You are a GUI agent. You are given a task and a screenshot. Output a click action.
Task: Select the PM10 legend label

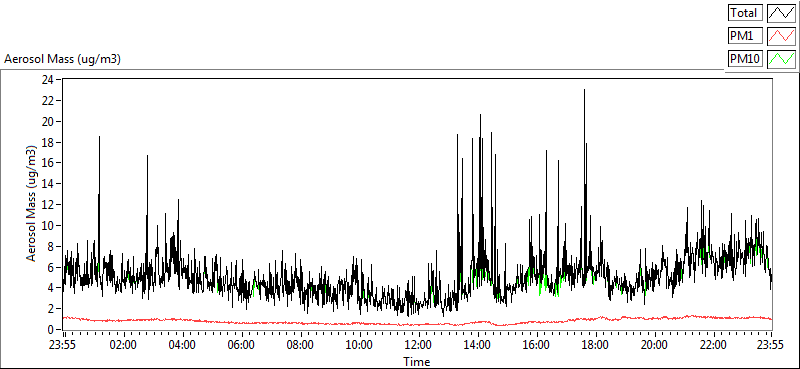[x=745, y=59]
